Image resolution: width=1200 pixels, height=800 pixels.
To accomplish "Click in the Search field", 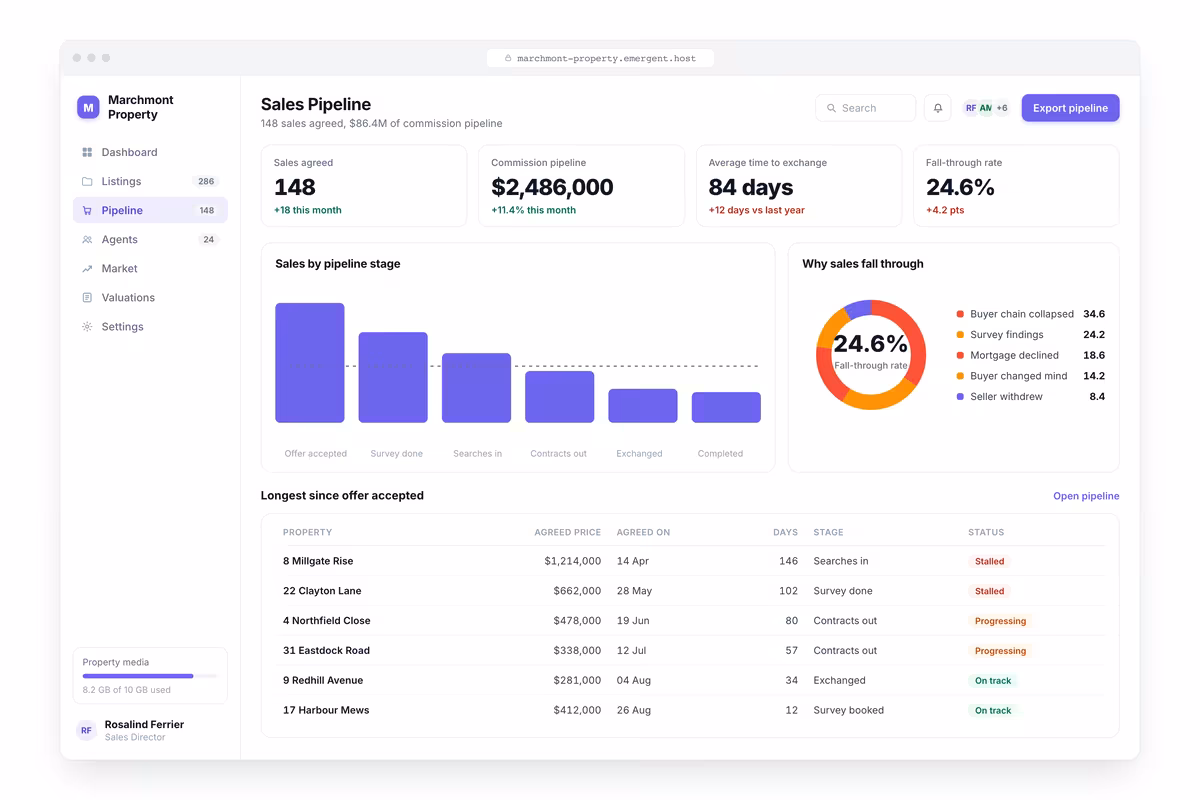I will pyautogui.click(x=865, y=108).
